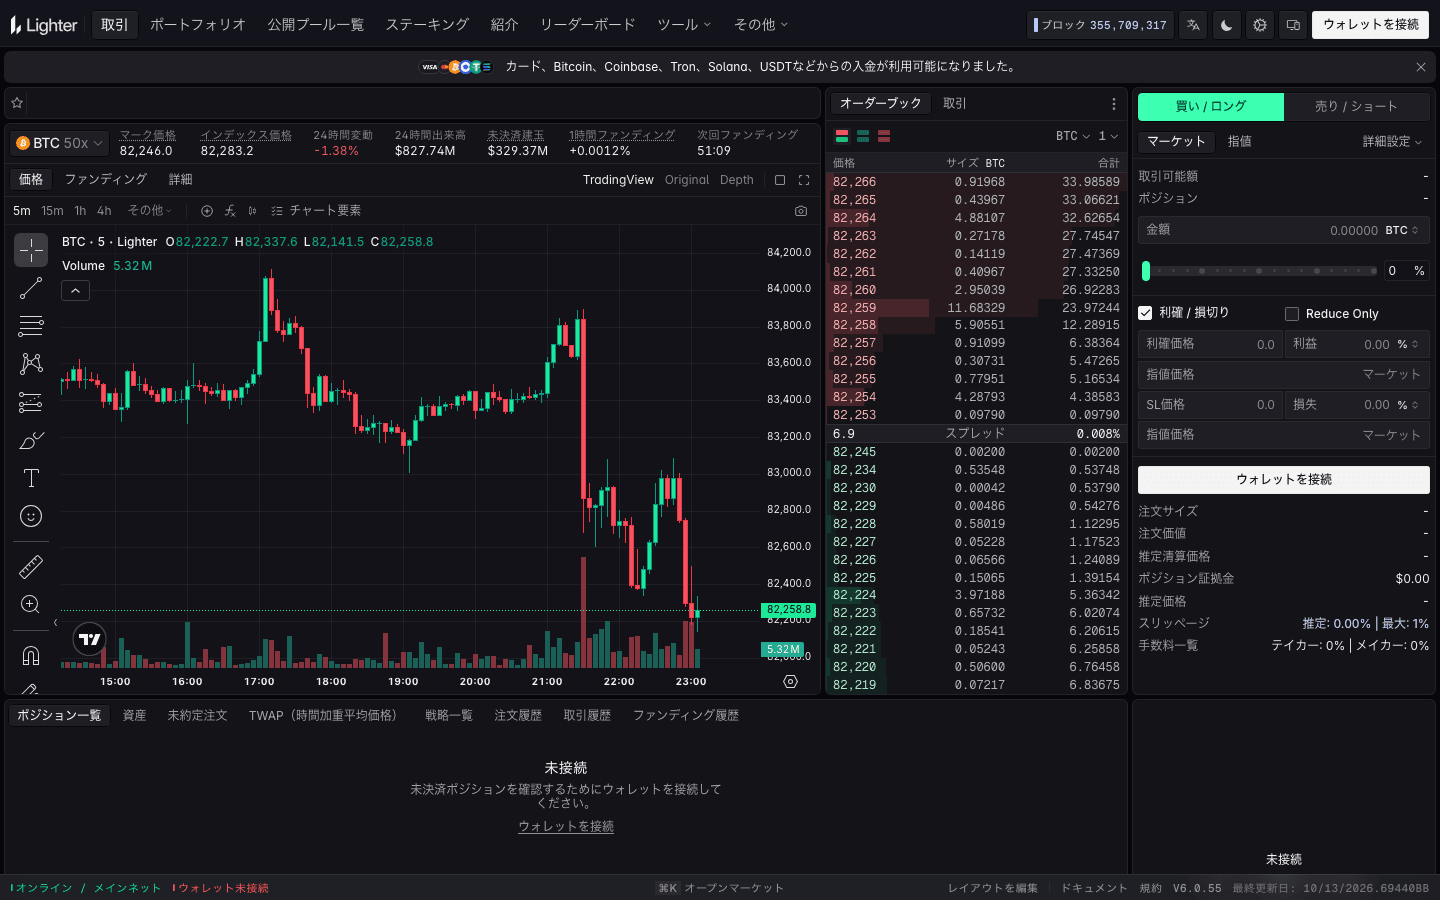Switch to the Funding tab

coord(106,180)
